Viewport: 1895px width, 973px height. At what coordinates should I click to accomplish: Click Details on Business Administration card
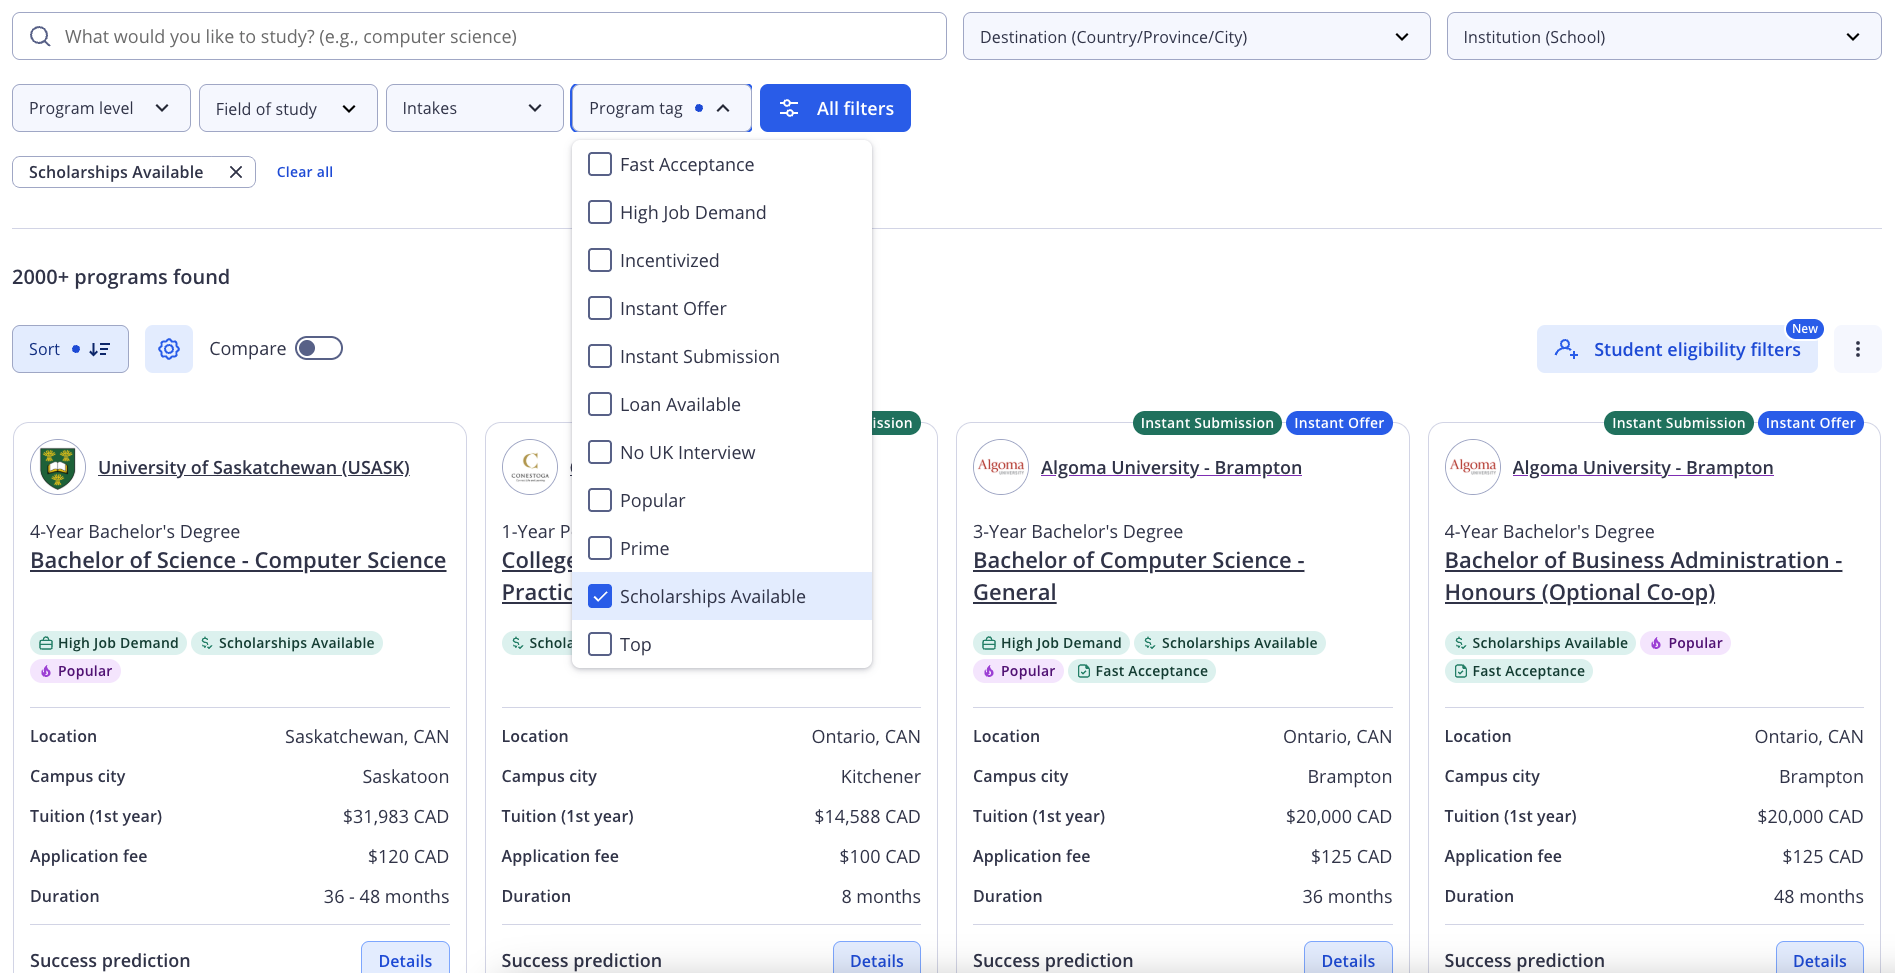(x=1820, y=958)
